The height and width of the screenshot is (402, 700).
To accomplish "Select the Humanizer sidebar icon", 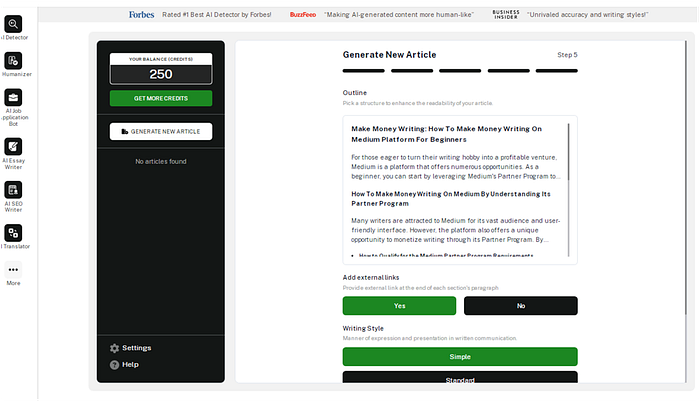I will (x=13, y=61).
